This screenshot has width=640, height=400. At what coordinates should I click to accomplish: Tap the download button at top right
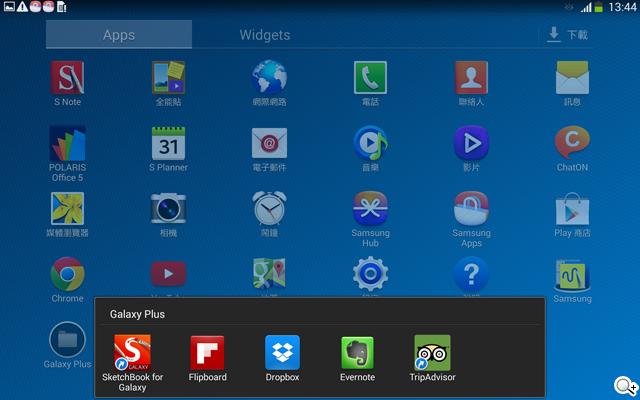click(567, 35)
